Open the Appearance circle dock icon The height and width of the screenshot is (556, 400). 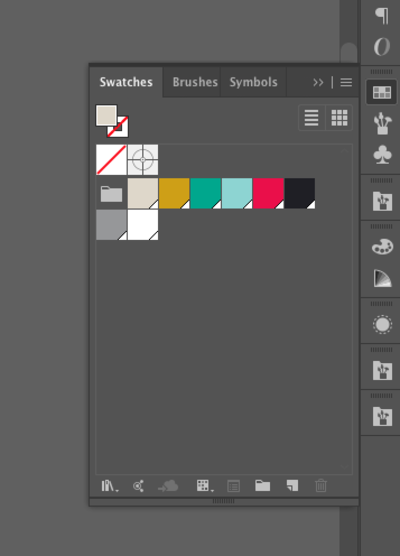(x=382, y=324)
